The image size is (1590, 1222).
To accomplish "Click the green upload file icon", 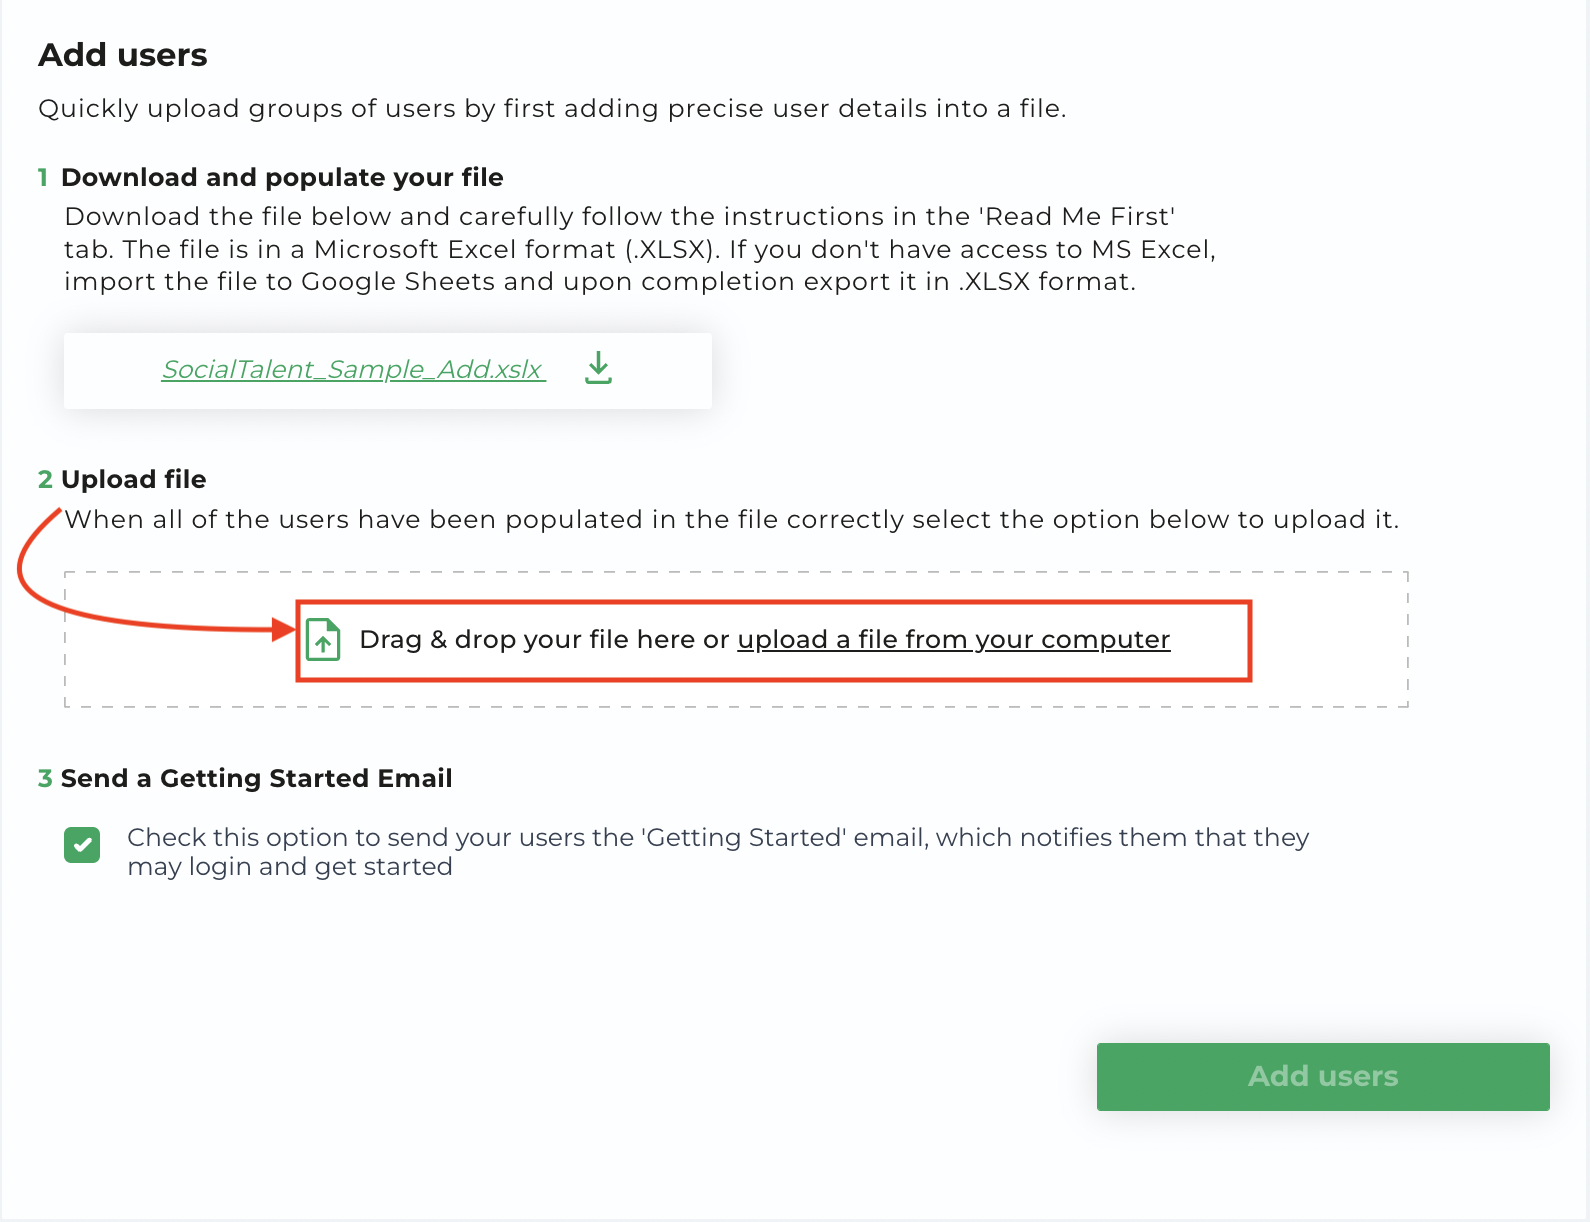I will coord(323,640).
